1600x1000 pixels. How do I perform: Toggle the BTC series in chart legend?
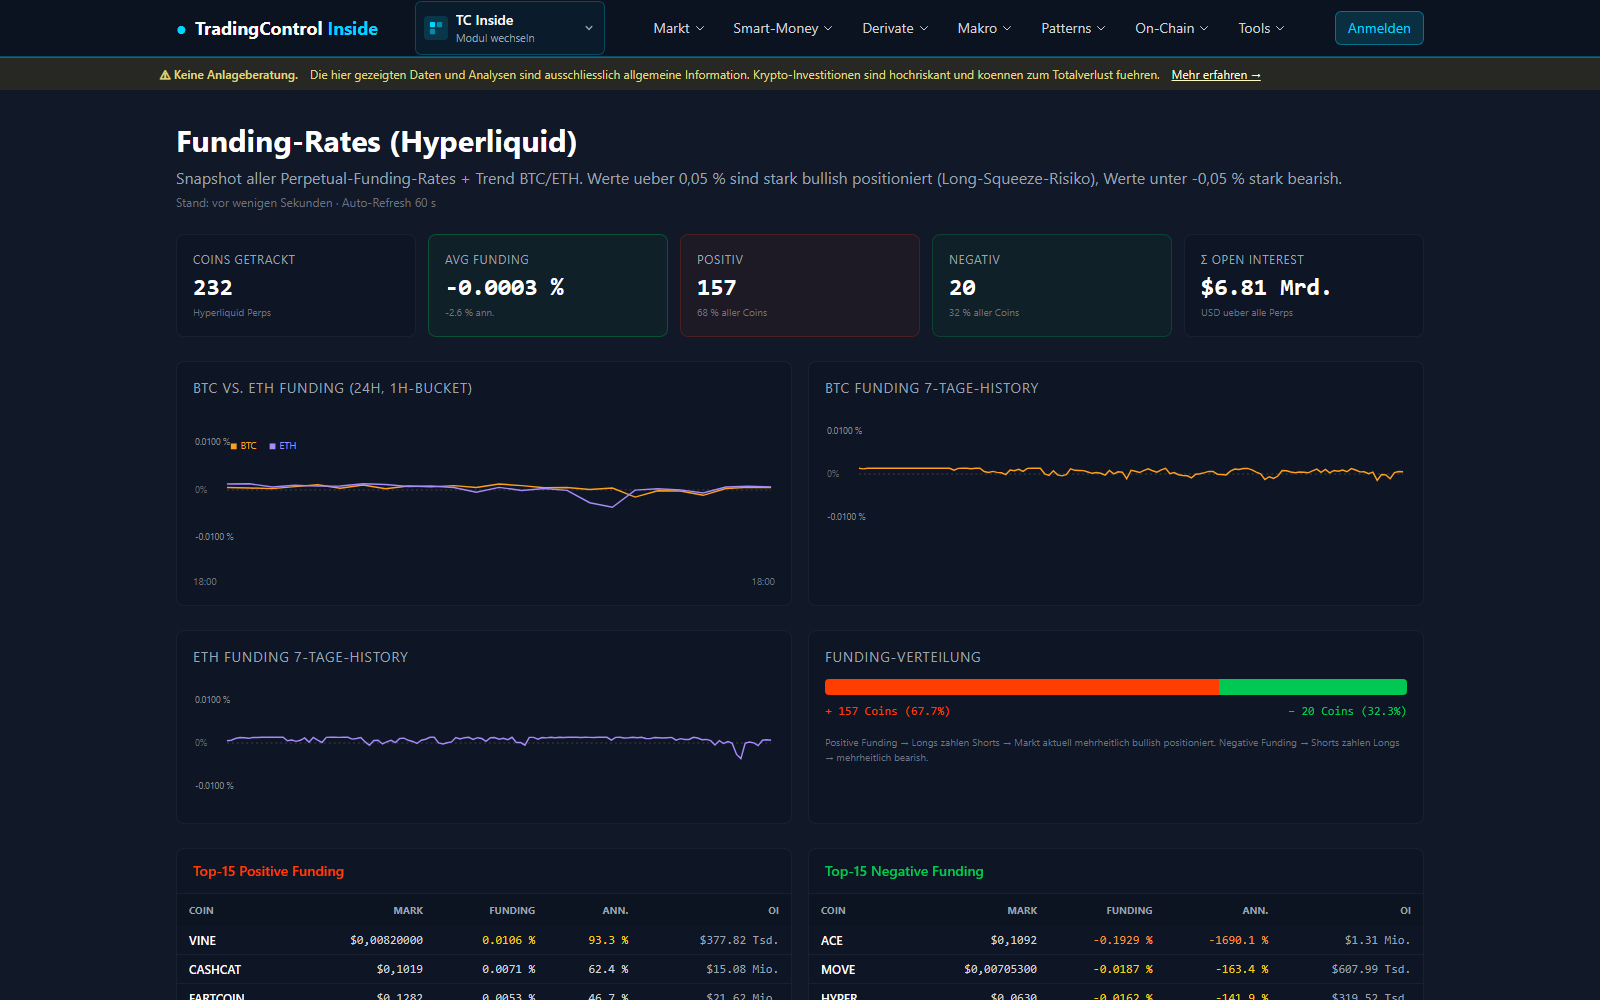(244, 446)
